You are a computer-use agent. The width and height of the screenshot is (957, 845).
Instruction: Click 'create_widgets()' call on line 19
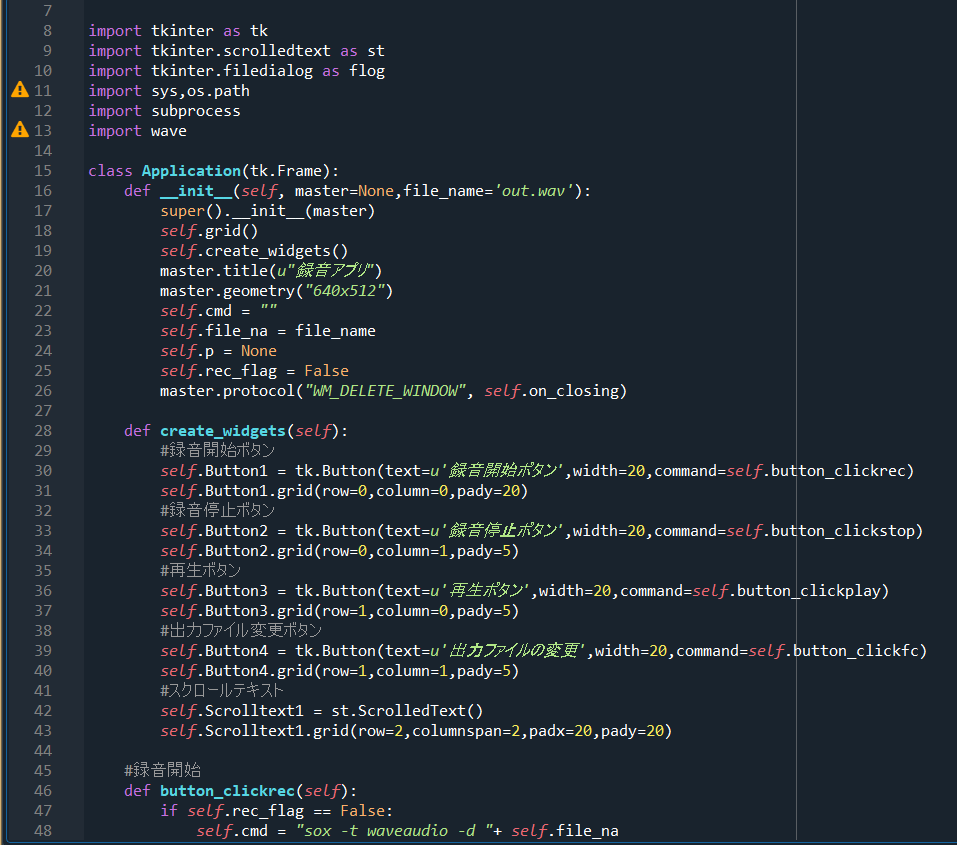[x=276, y=251]
